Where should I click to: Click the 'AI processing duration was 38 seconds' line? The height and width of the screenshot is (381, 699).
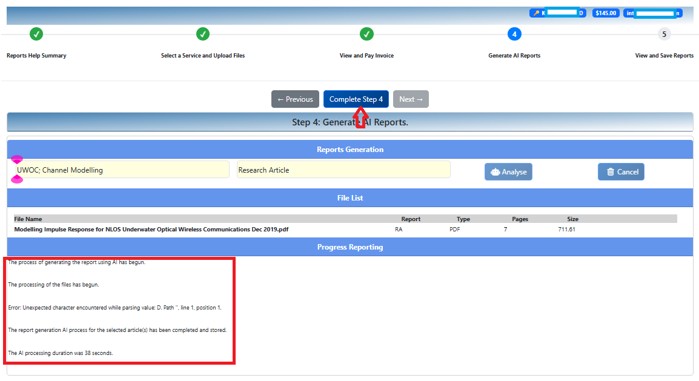(61, 353)
